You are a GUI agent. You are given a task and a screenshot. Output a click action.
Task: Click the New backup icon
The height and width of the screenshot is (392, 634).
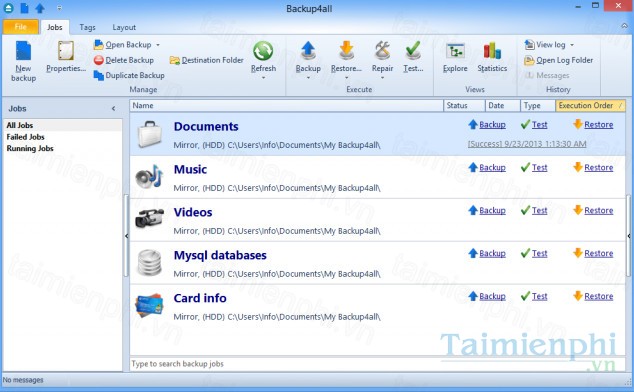(x=23, y=51)
